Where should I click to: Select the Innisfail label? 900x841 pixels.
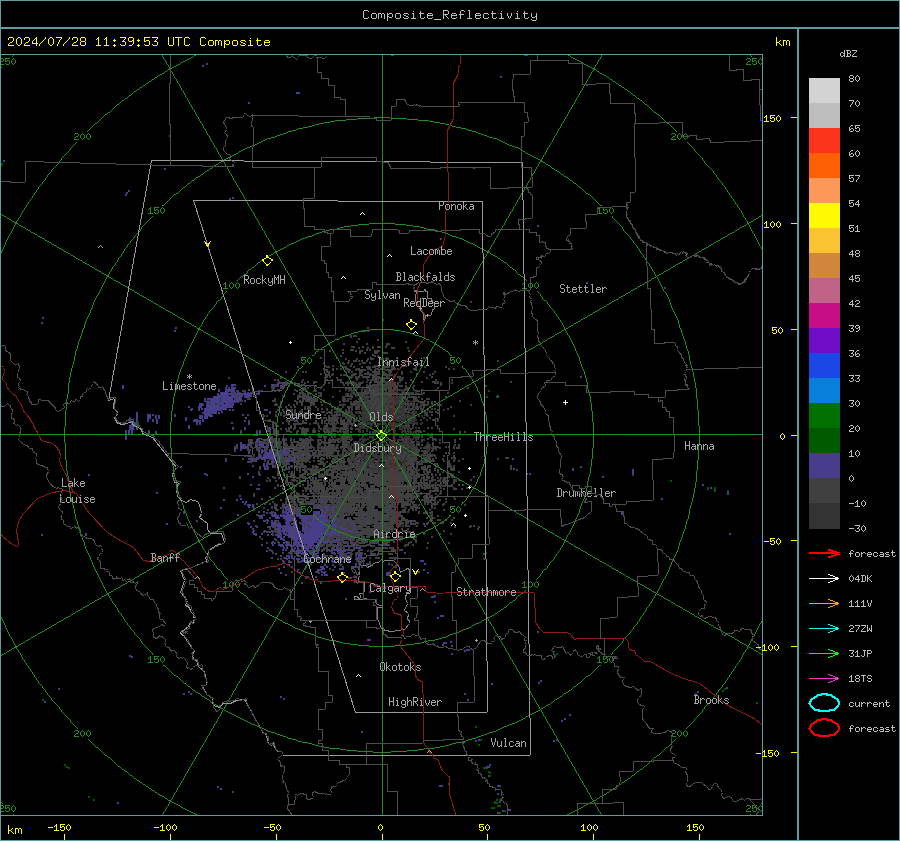point(403,362)
